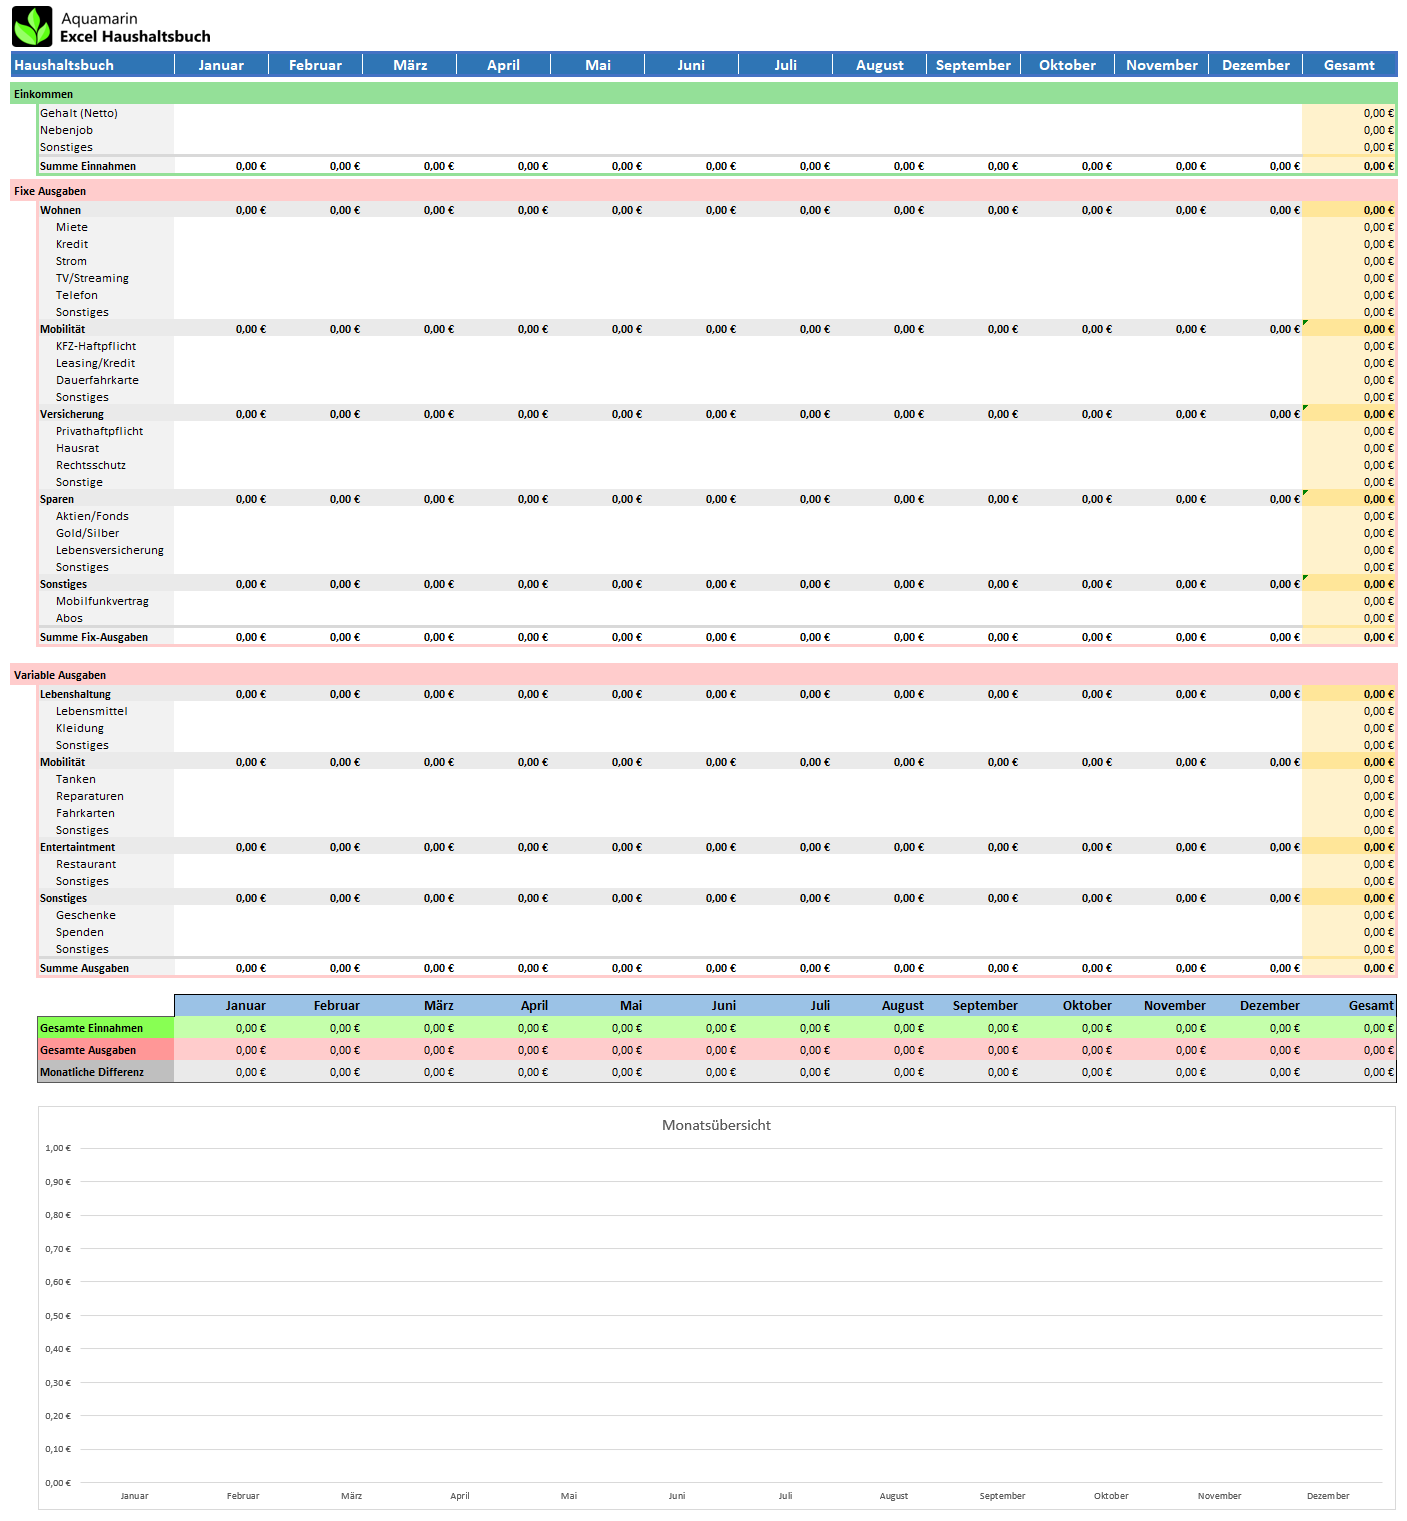Viewport: 1407px width, 1521px height.
Task: Select the Wohnen category label
Action: (60, 210)
